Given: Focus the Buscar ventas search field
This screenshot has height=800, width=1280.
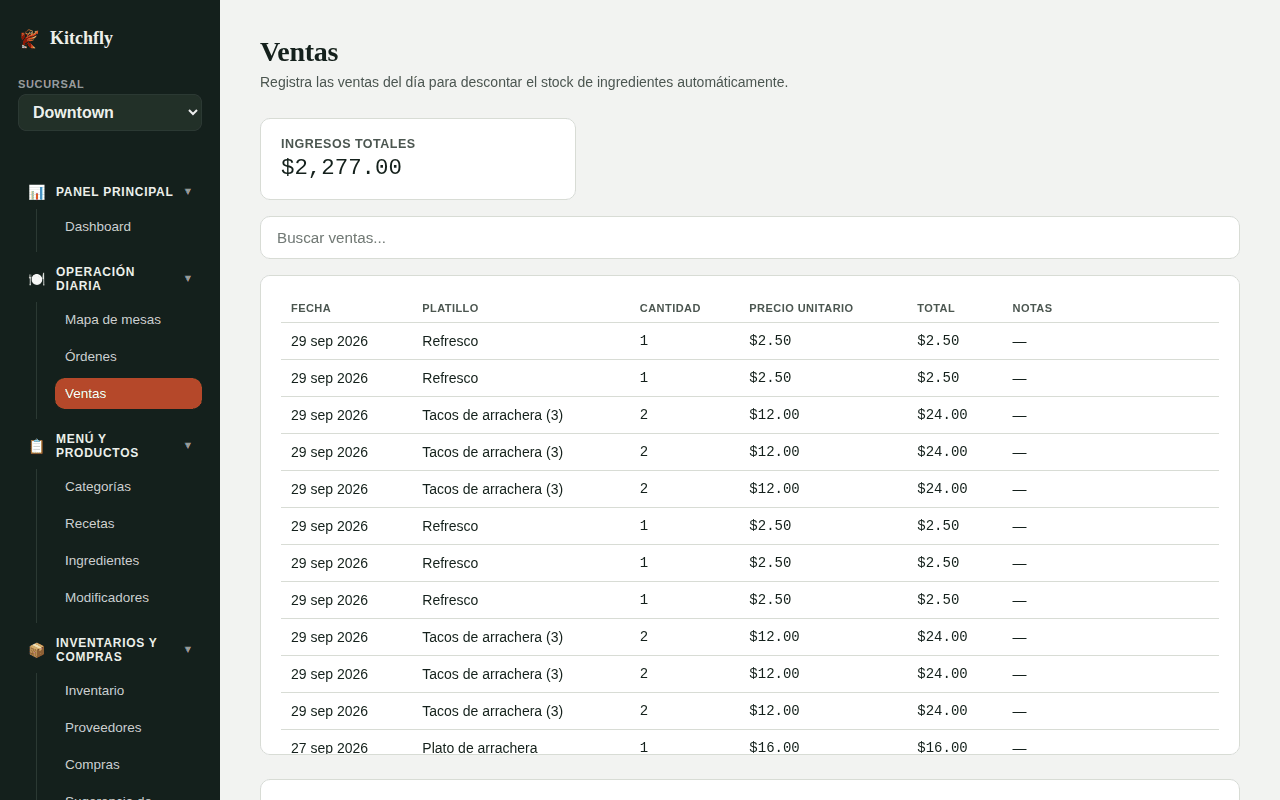Looking at the screenshot, I should [750, 238].
